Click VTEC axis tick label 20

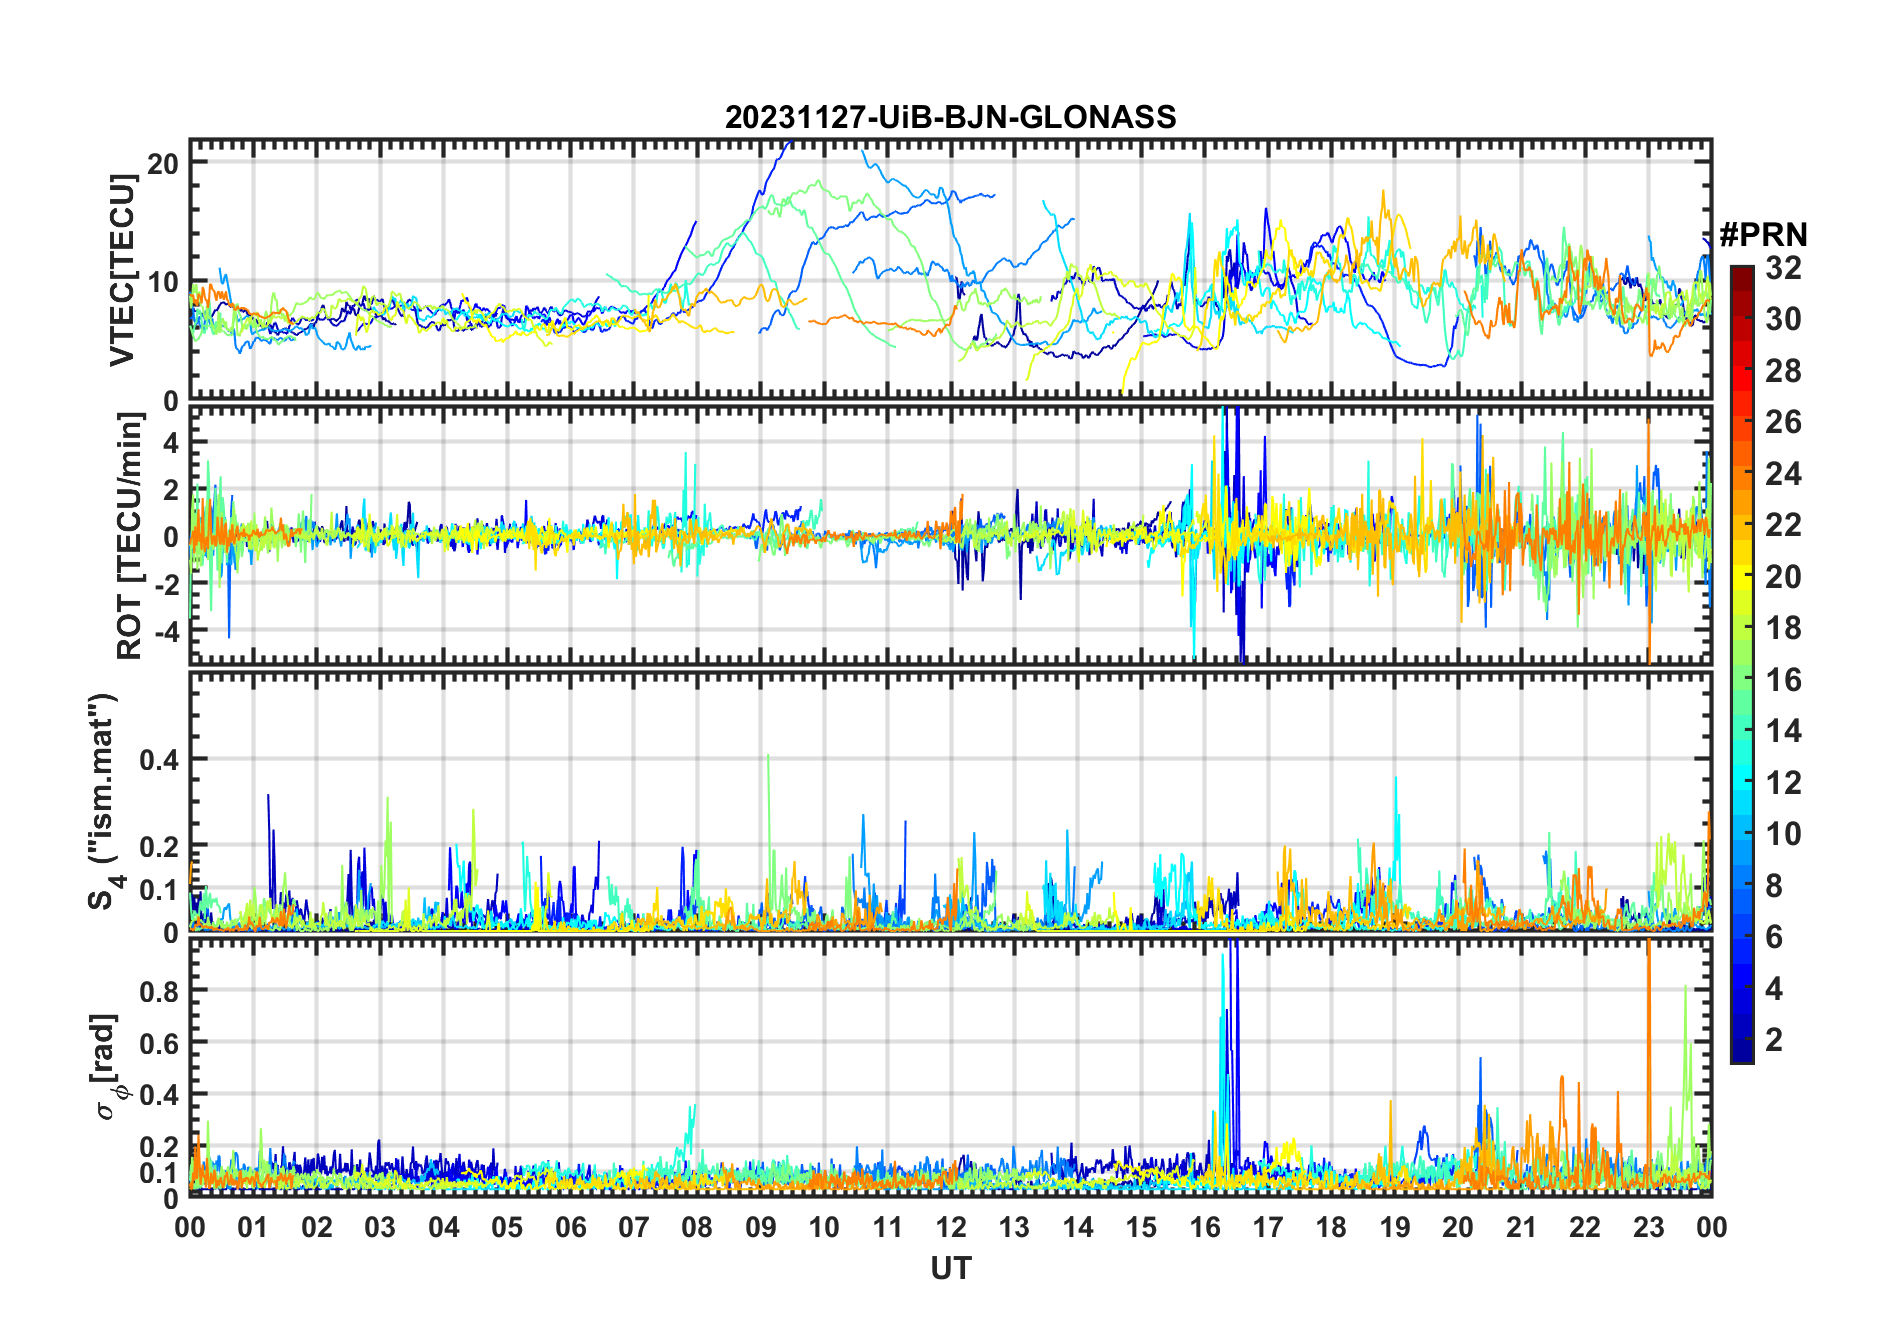click(x=163, y=163)
